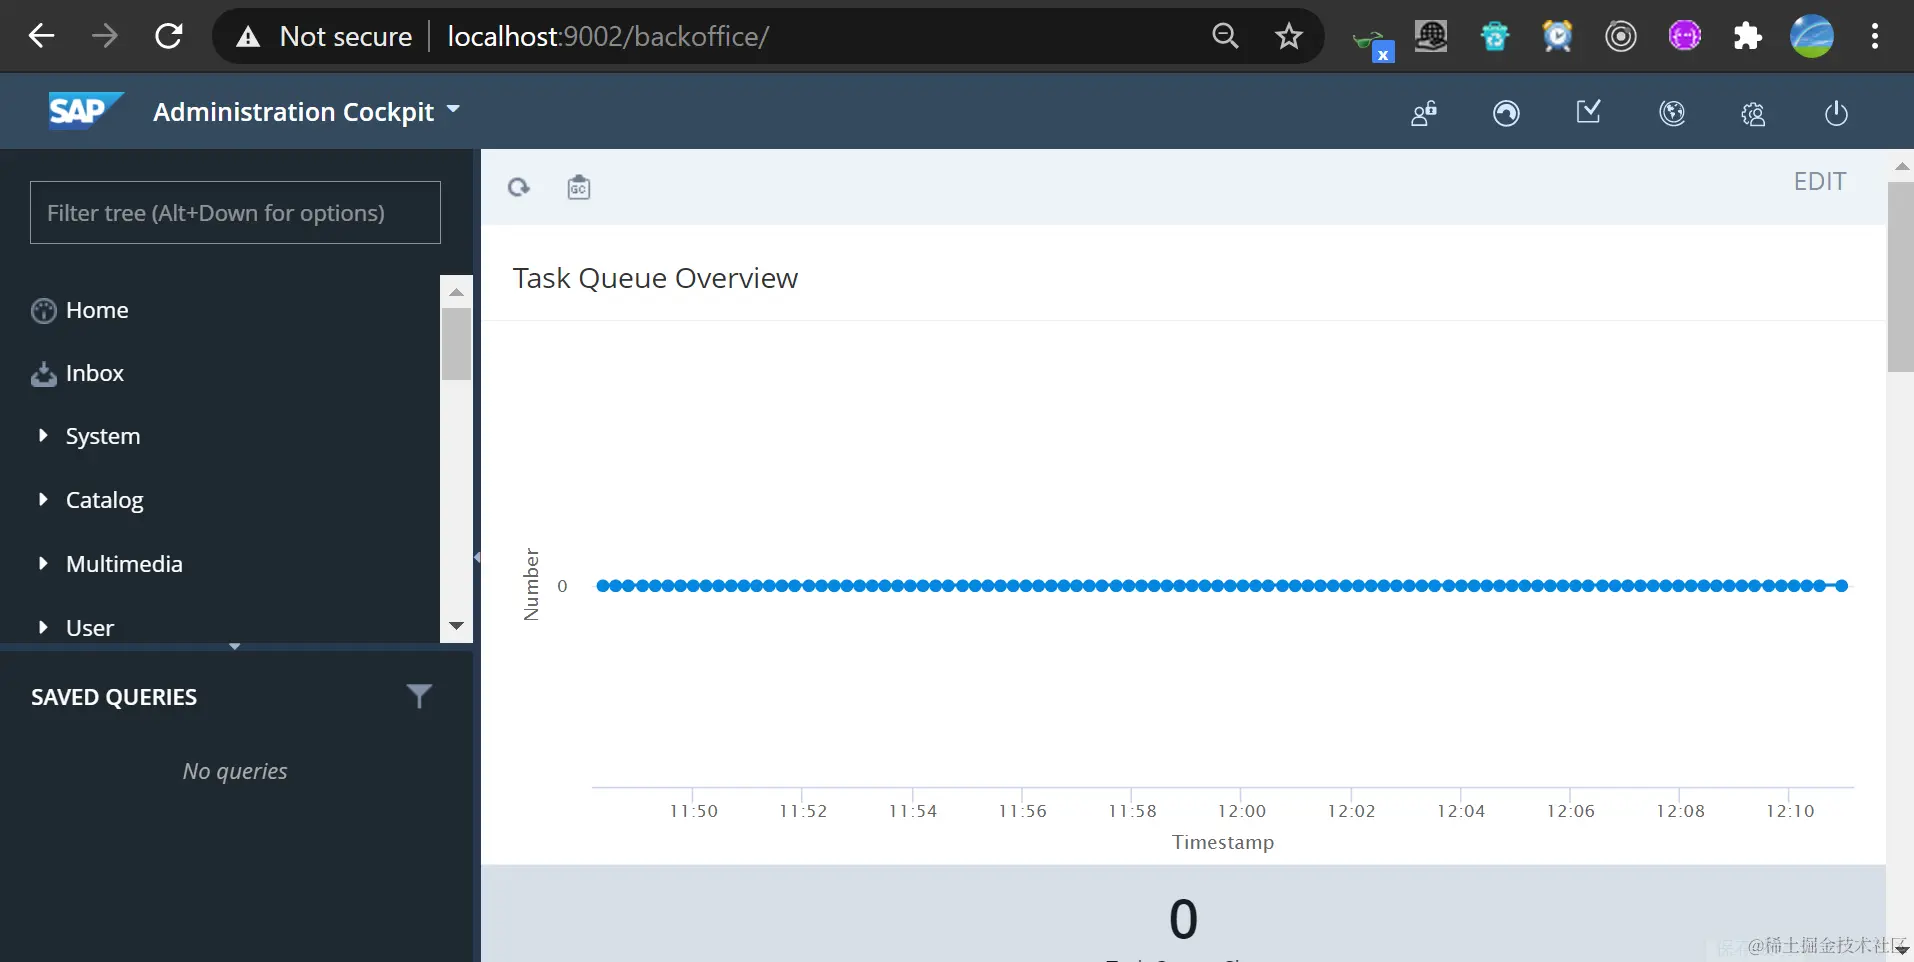Click the alarm clock extension icon
The width and height of the screenshot is (1914, 962).
[1557, 37]
